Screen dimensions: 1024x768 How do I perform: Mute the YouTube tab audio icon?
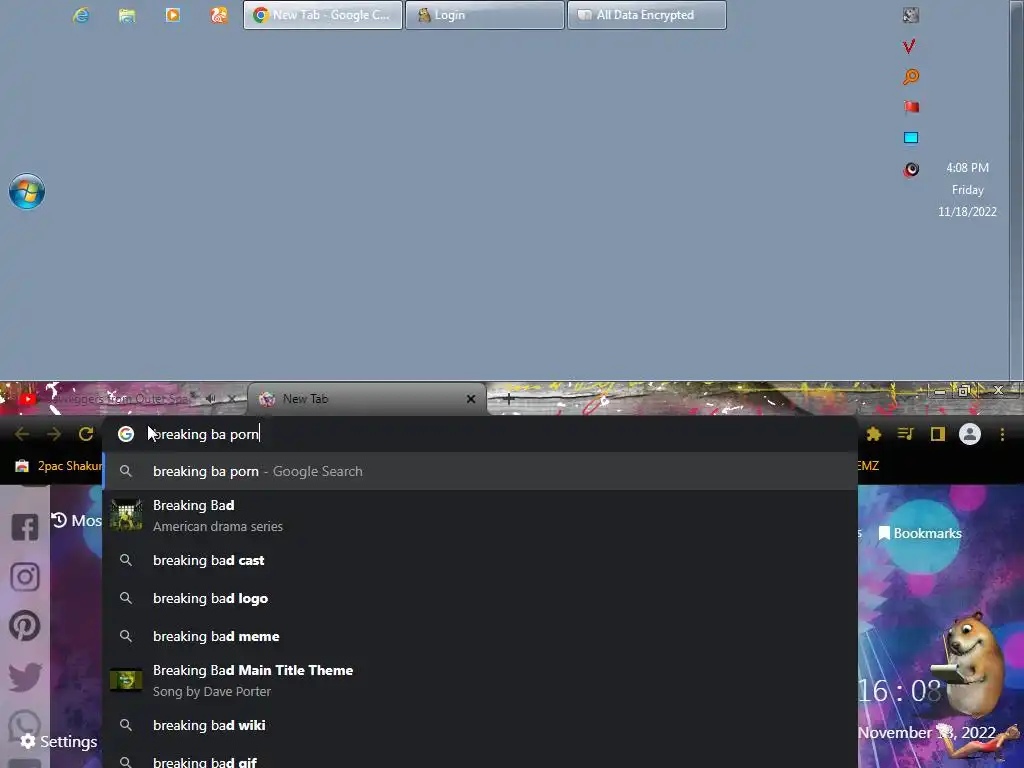[211, 398]
